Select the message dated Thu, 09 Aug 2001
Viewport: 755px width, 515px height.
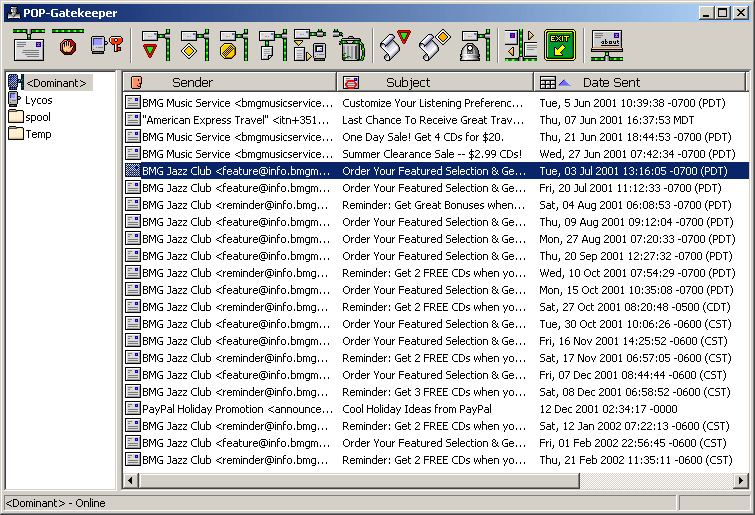click(x=436, y=222)
